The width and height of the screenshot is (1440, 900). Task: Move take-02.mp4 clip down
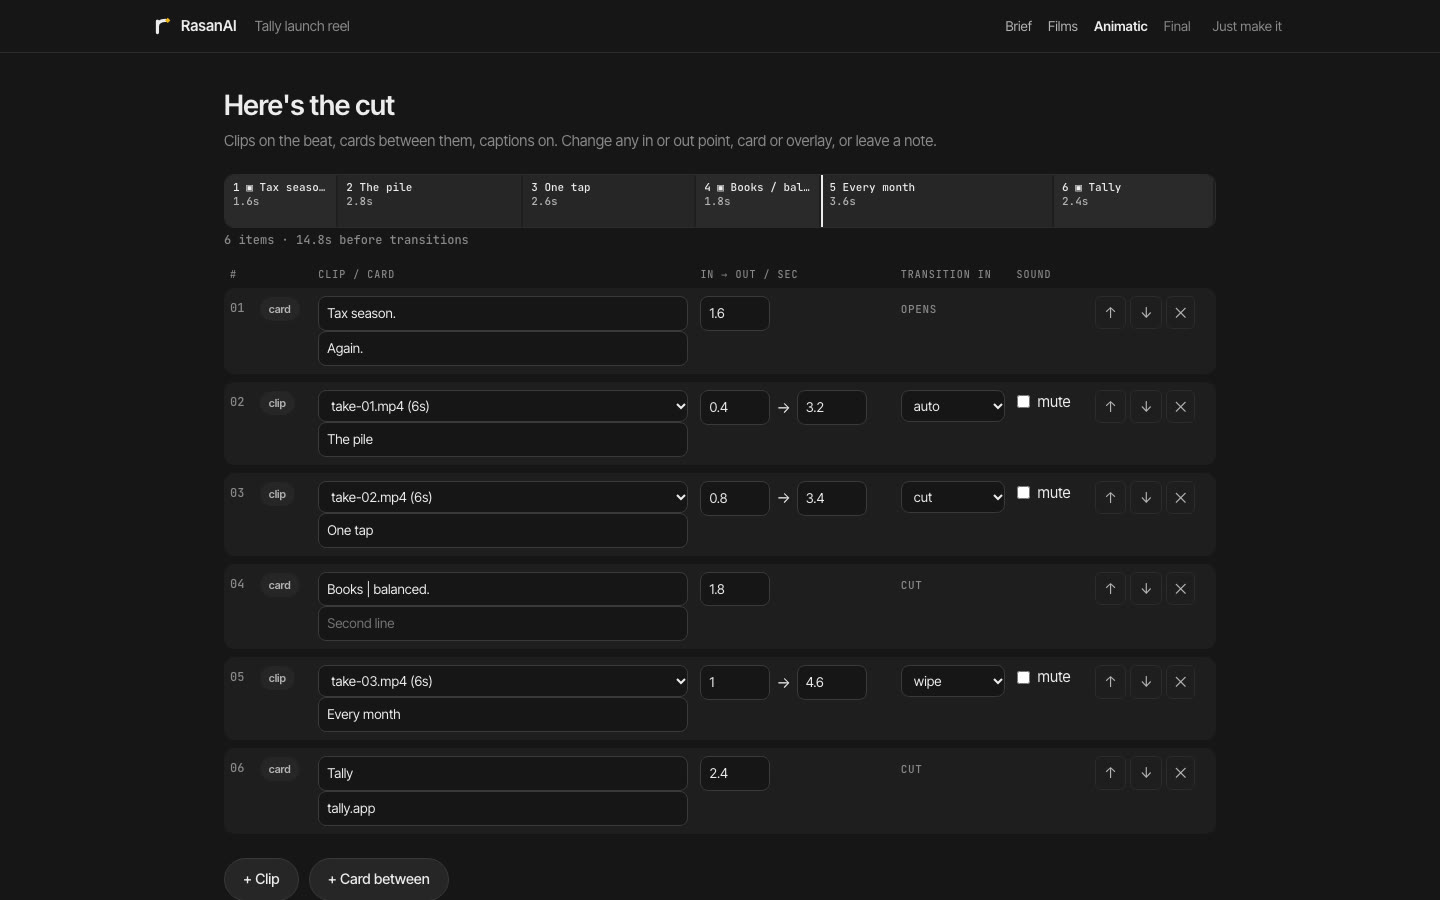(x=1146, y=498)
